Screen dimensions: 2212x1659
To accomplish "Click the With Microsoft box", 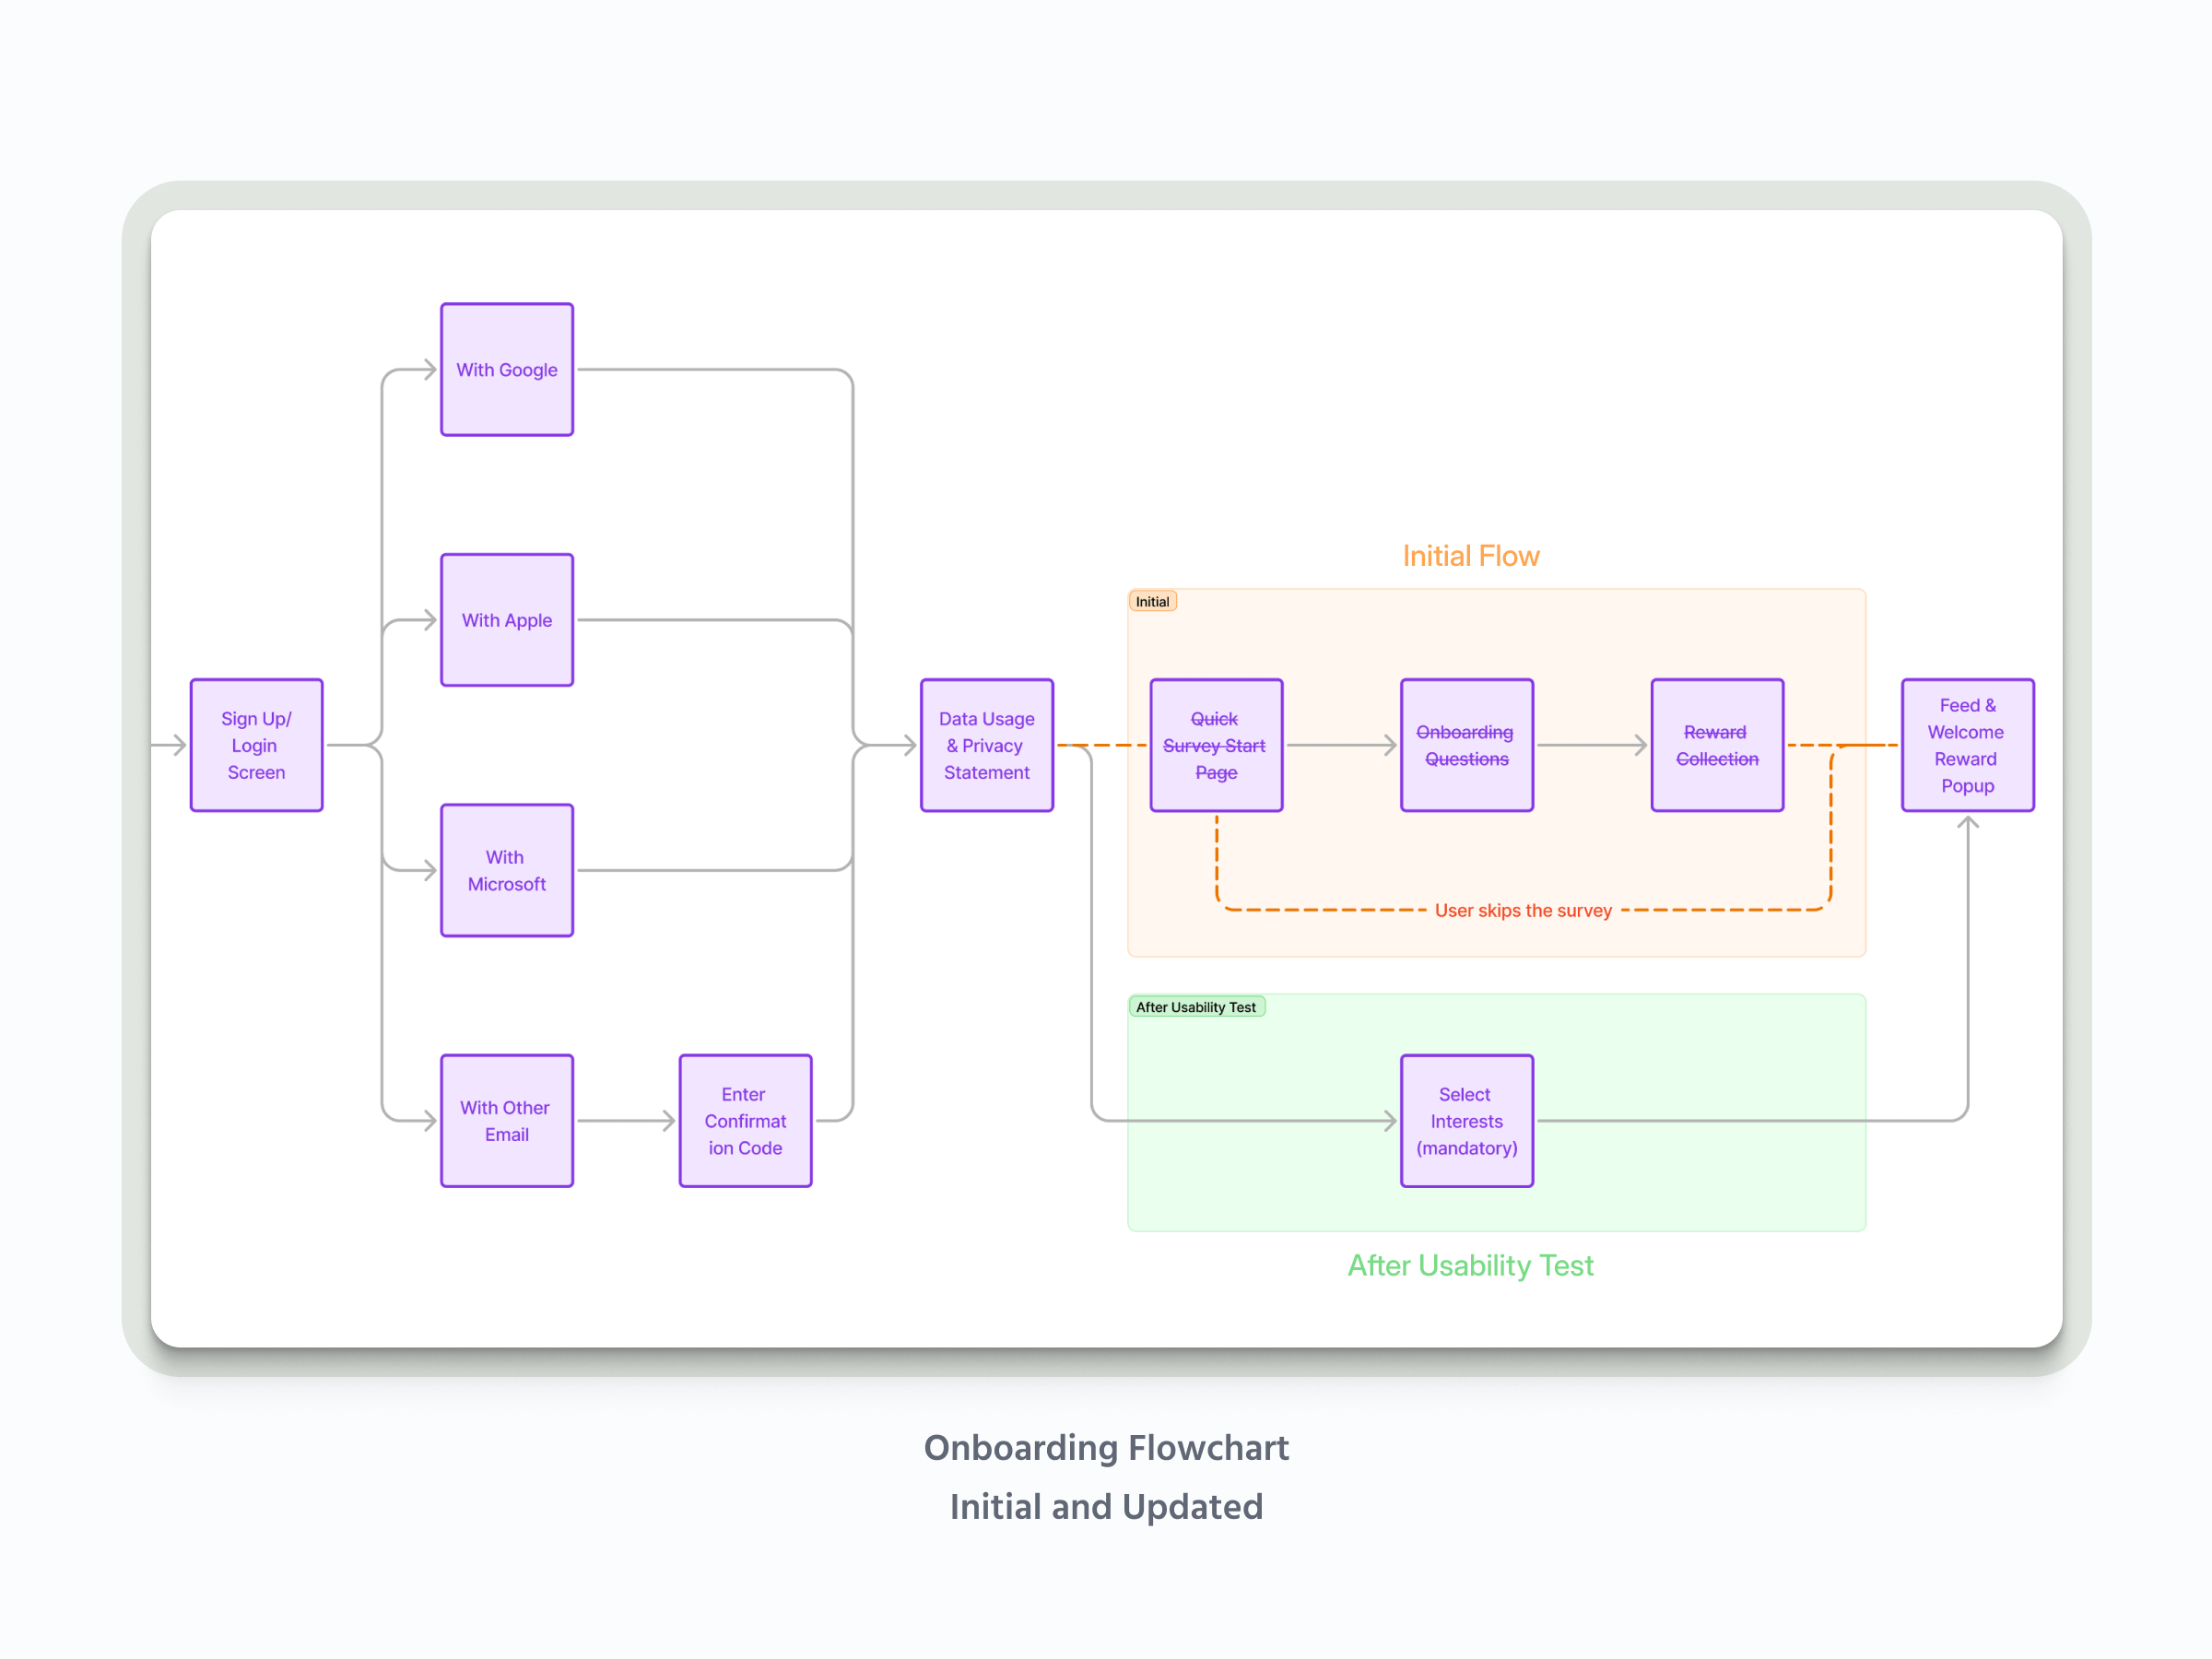I will tap(507, 870).
